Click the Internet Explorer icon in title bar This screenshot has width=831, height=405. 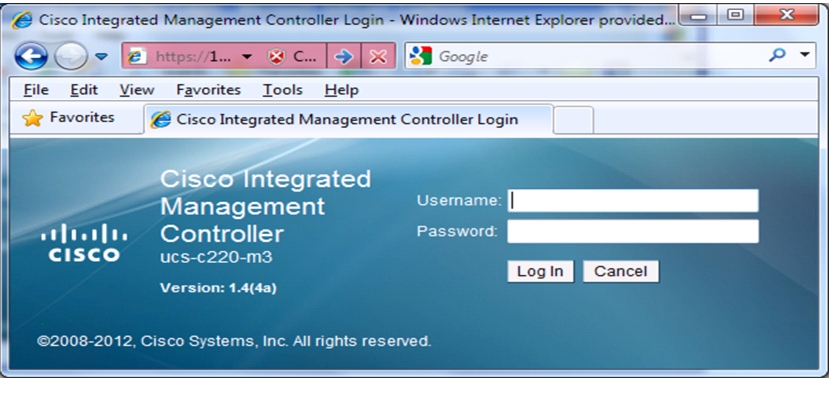pos(22,20)
